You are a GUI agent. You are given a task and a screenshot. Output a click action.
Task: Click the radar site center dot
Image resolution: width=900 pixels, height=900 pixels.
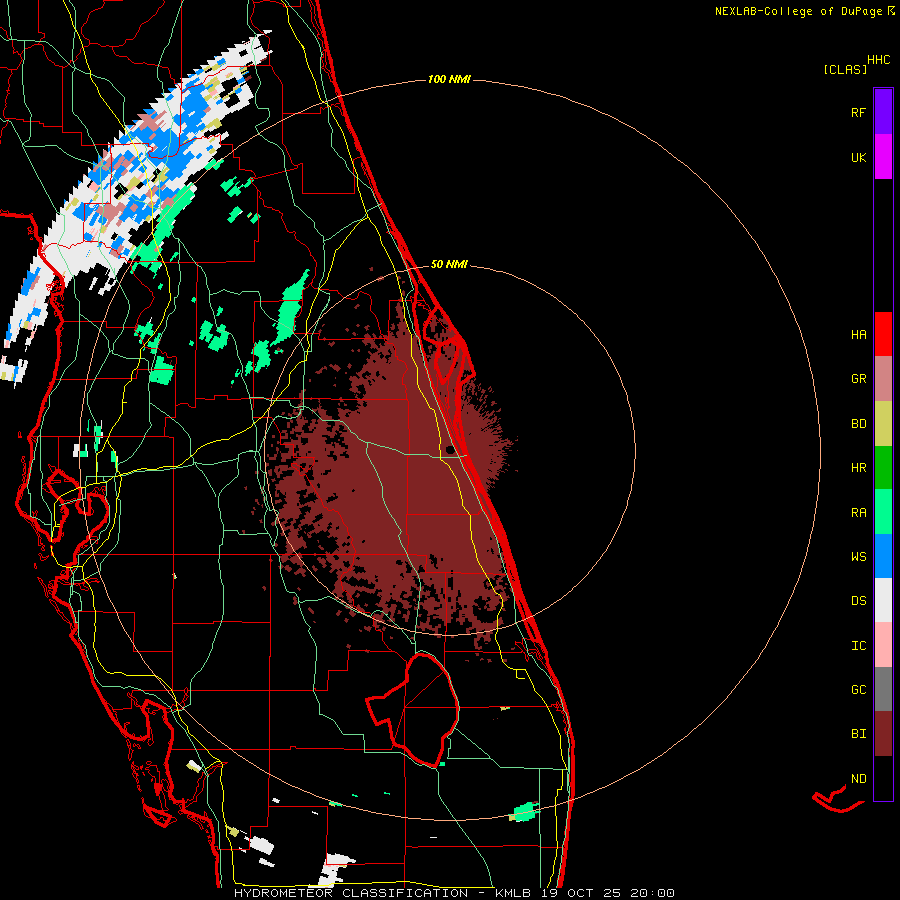pyautogui.click(x=450, y=450)
